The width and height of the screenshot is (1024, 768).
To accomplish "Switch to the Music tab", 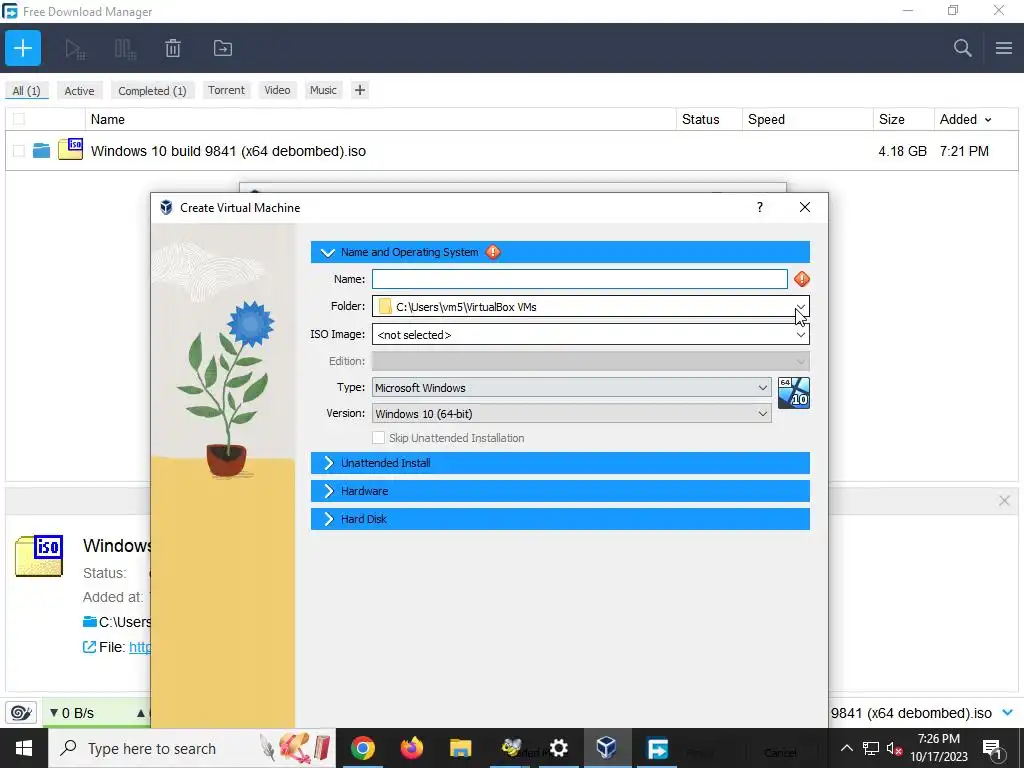I will 323,90.
